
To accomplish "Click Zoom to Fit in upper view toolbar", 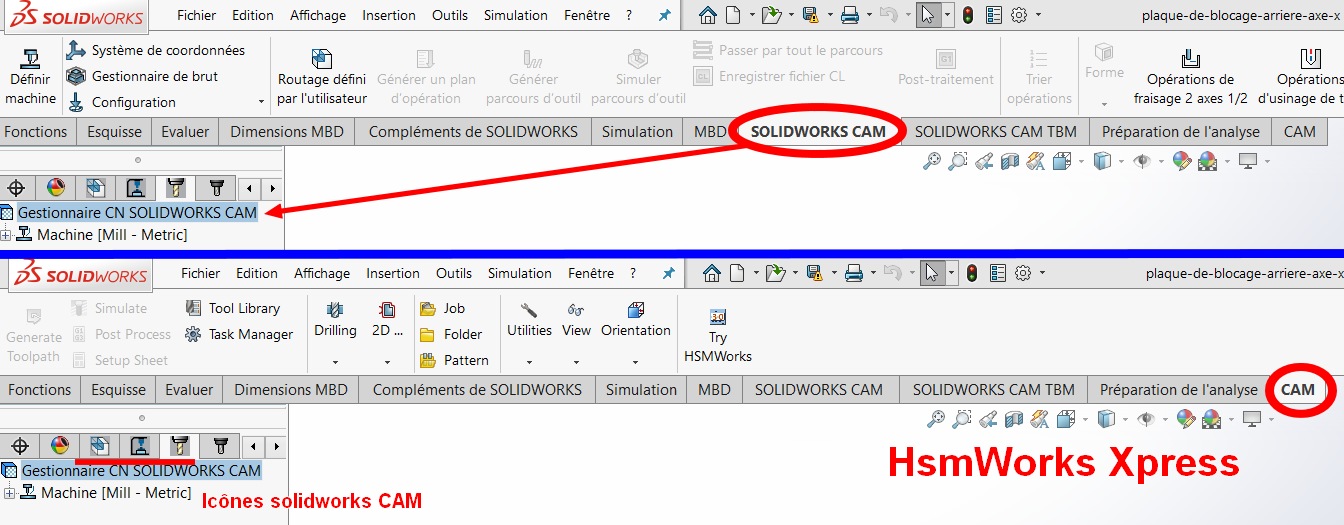I will [x=932, y=161].
